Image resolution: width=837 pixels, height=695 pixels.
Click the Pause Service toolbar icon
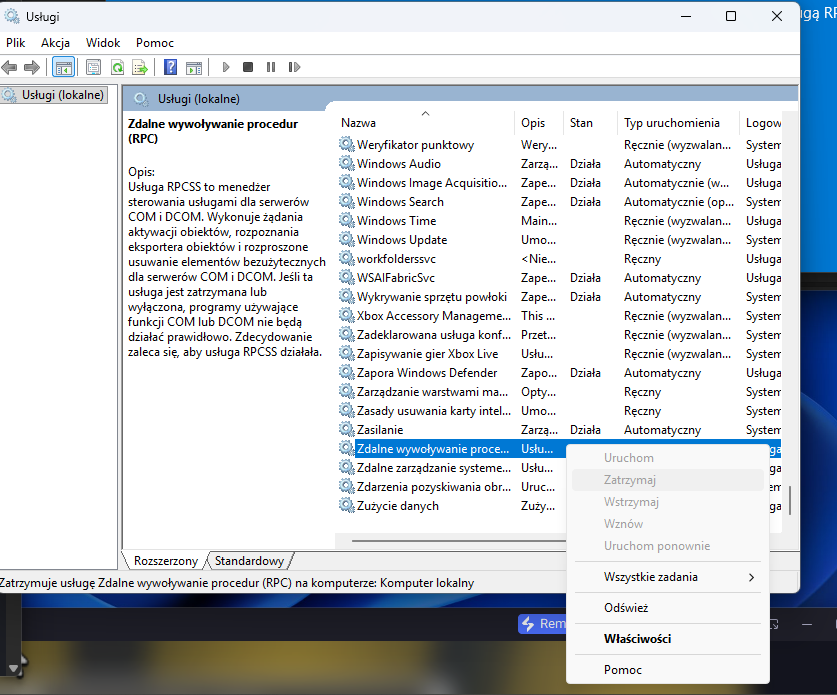tap(271, 67)
